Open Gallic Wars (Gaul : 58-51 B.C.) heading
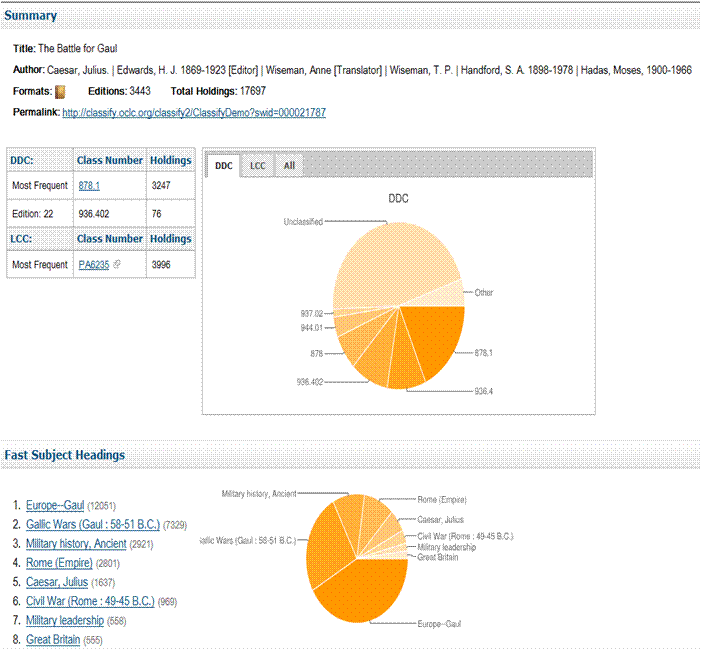This screenshot has height=650, width=701. 93,524
